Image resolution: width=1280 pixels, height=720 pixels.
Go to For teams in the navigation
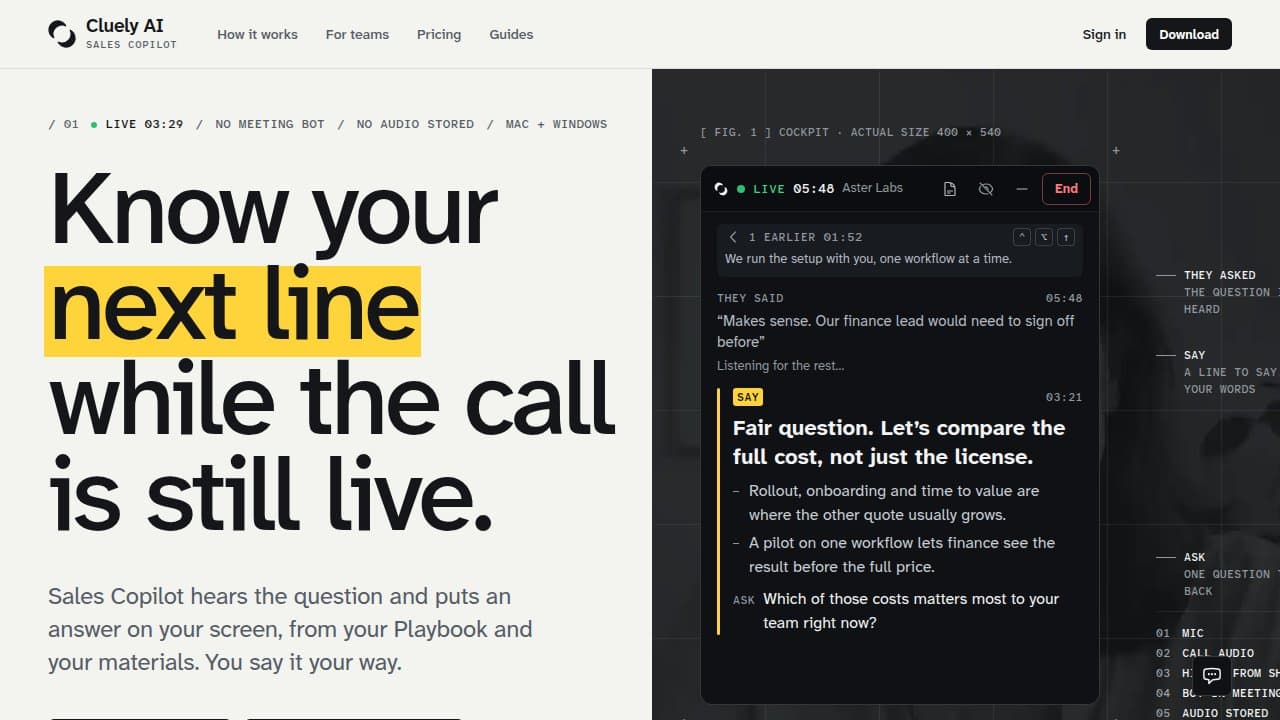357,34
